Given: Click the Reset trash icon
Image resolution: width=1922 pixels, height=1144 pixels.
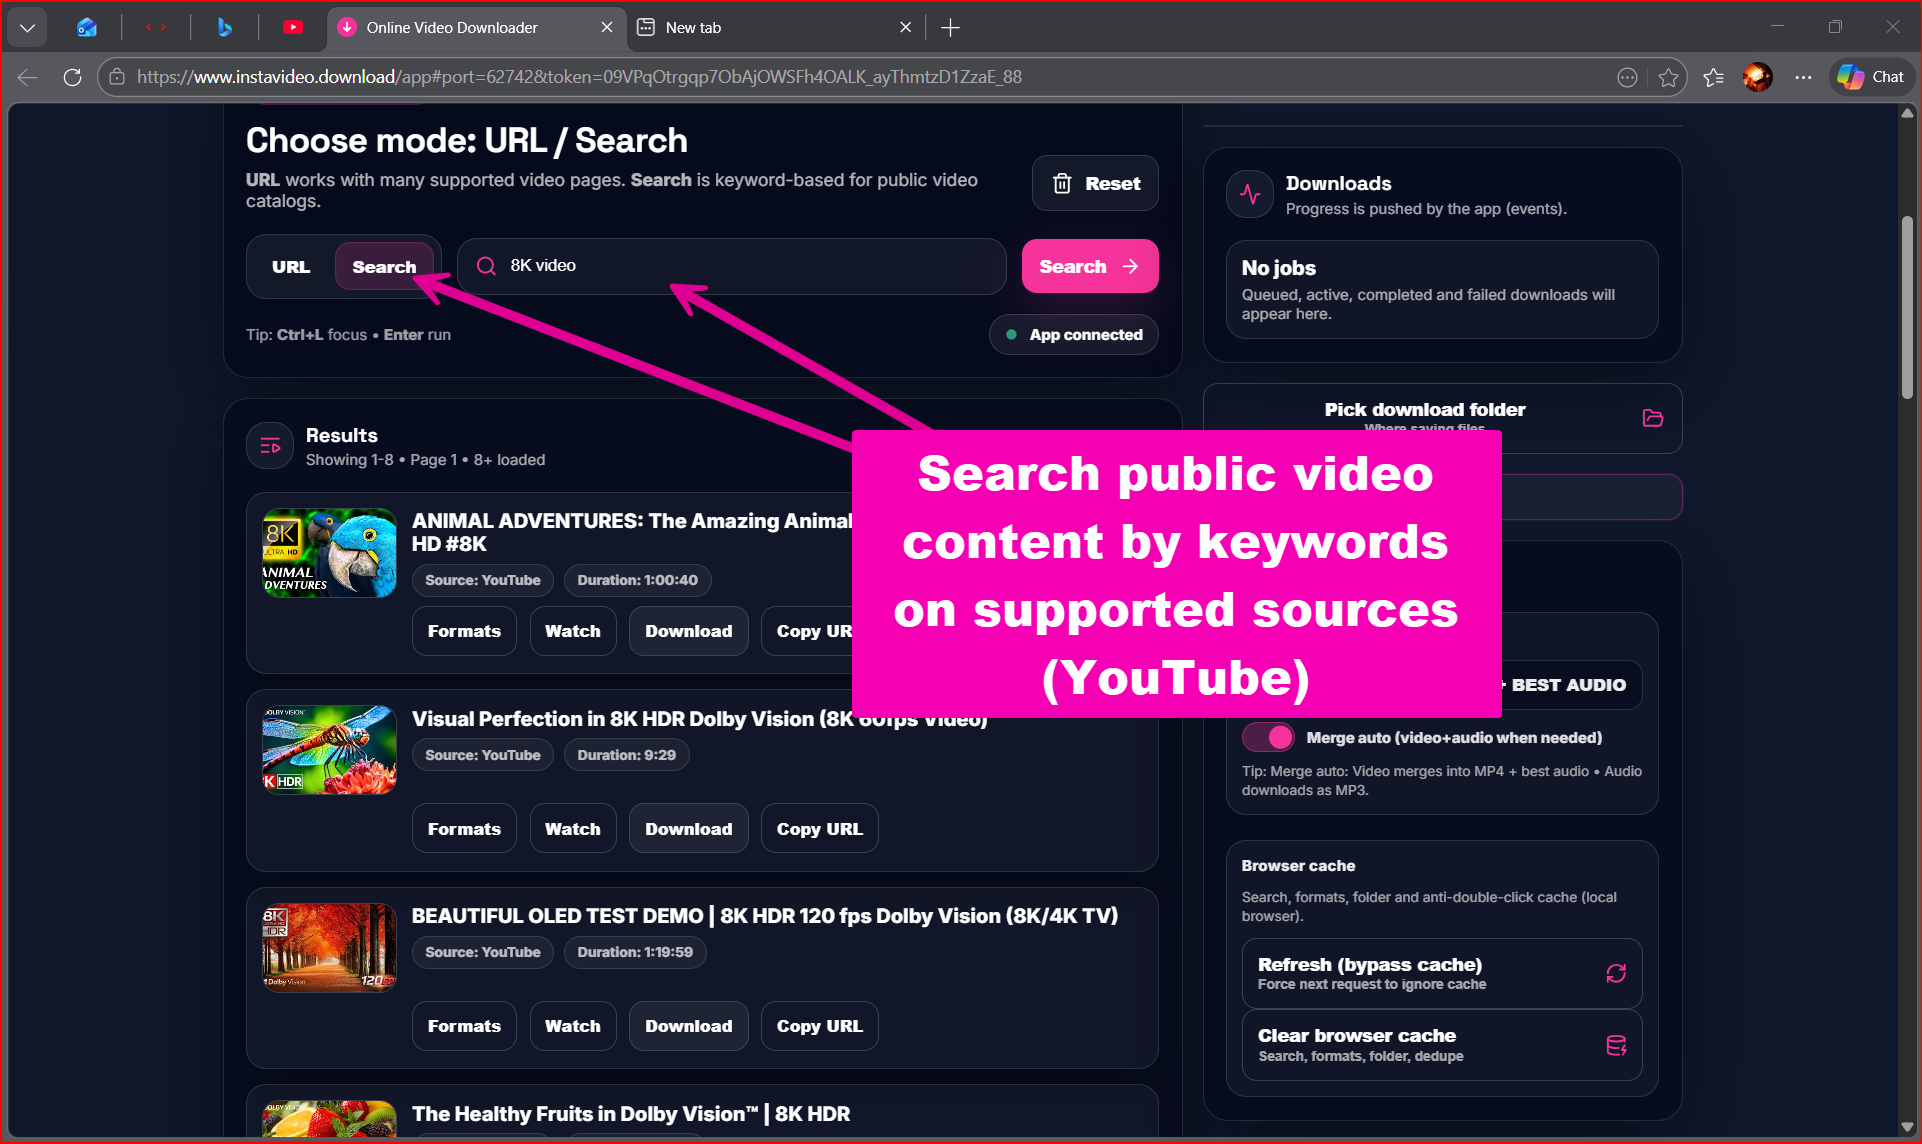Looking at the screenshot, I should point(1063,183).
